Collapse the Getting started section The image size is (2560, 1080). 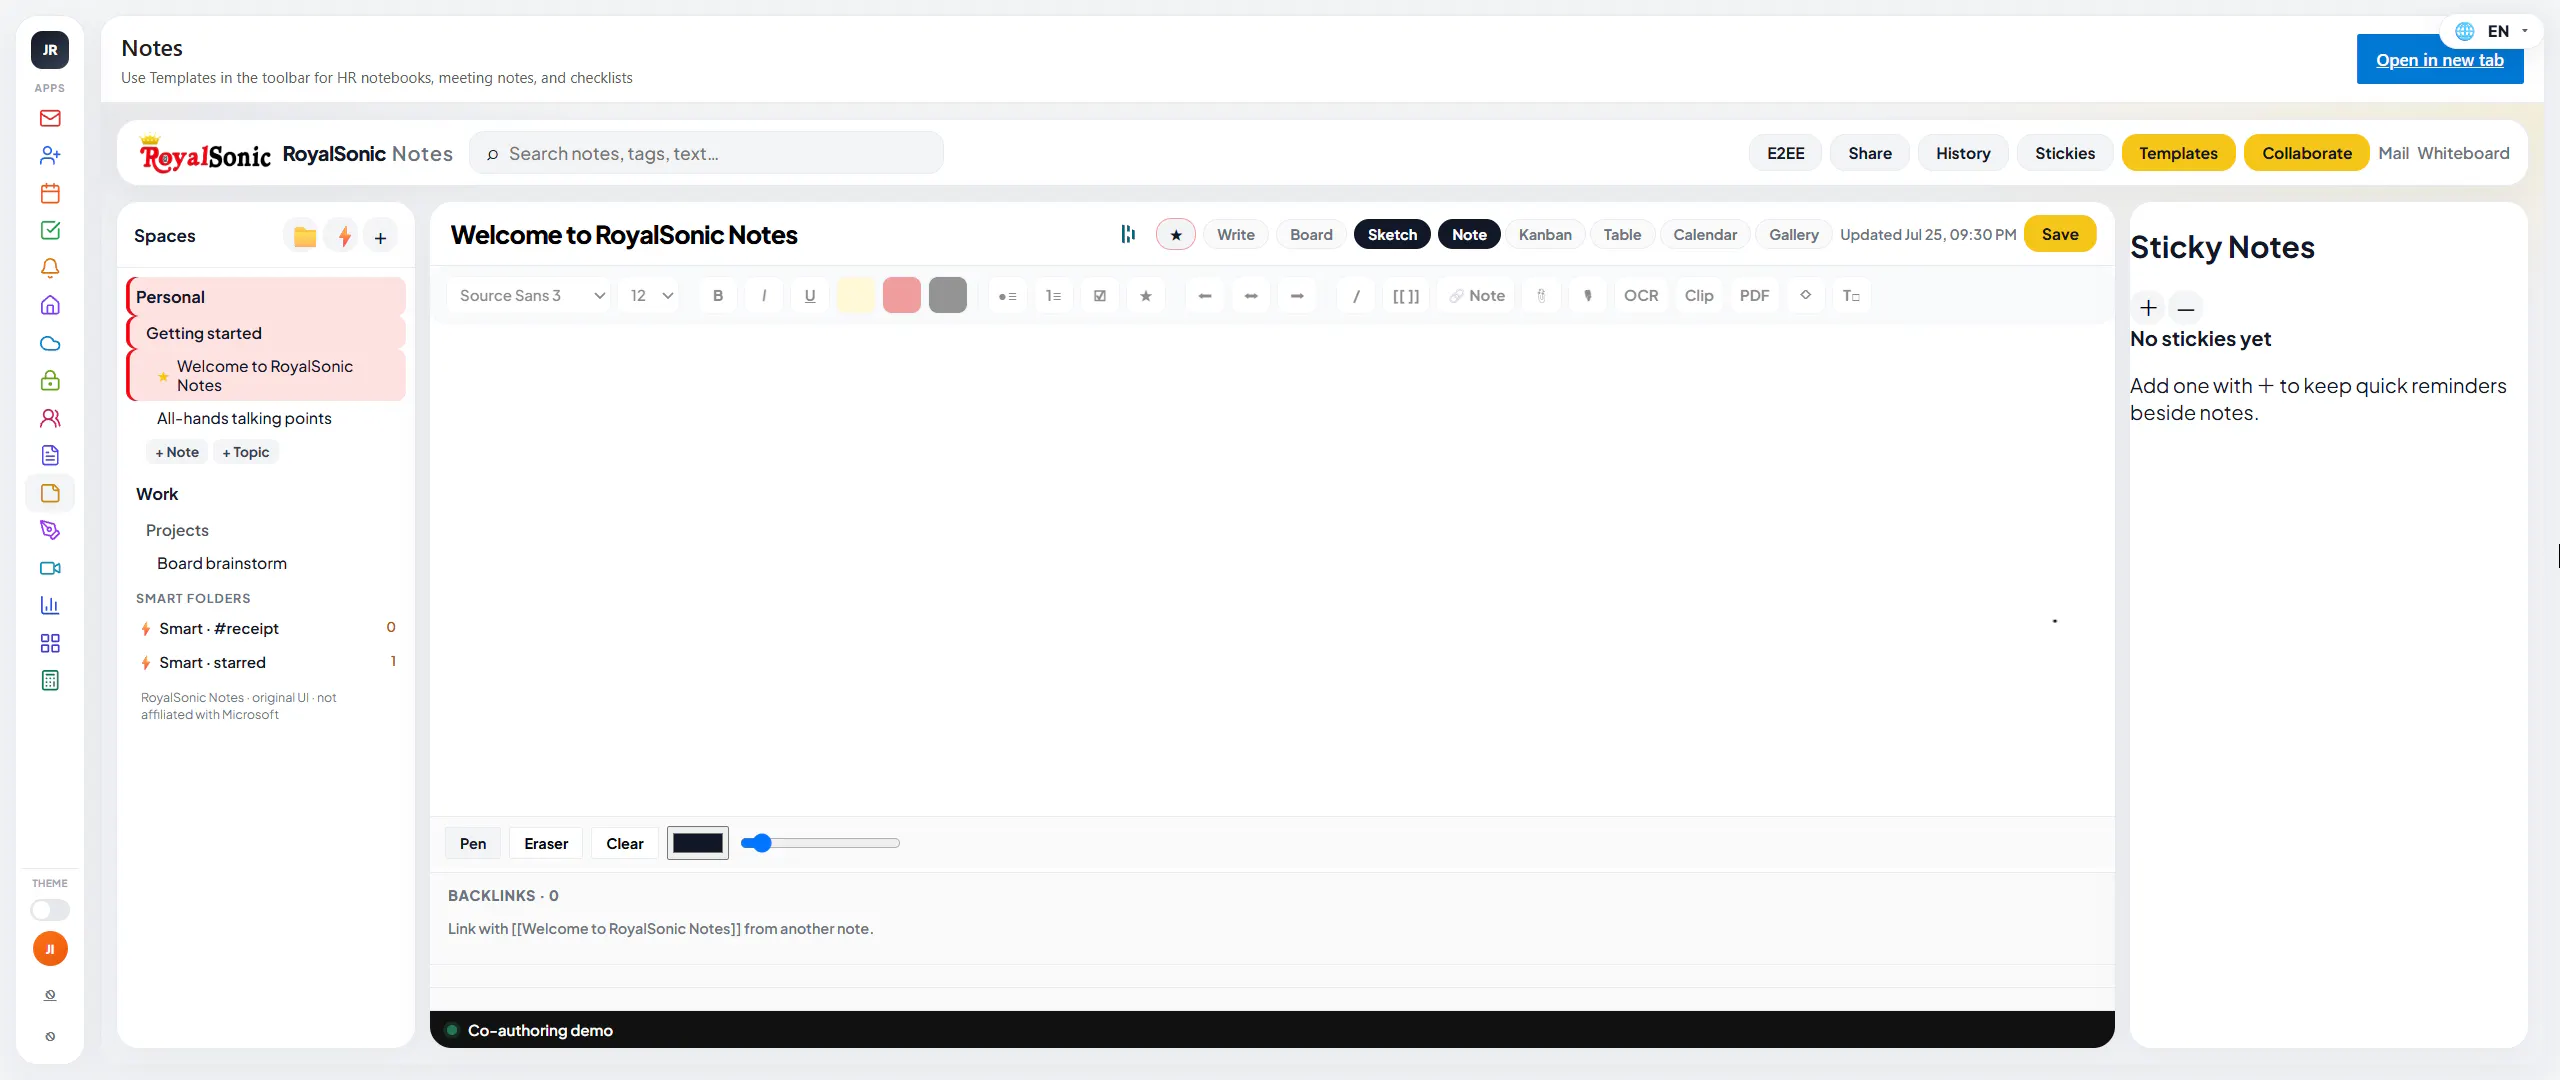coord(266,333)
